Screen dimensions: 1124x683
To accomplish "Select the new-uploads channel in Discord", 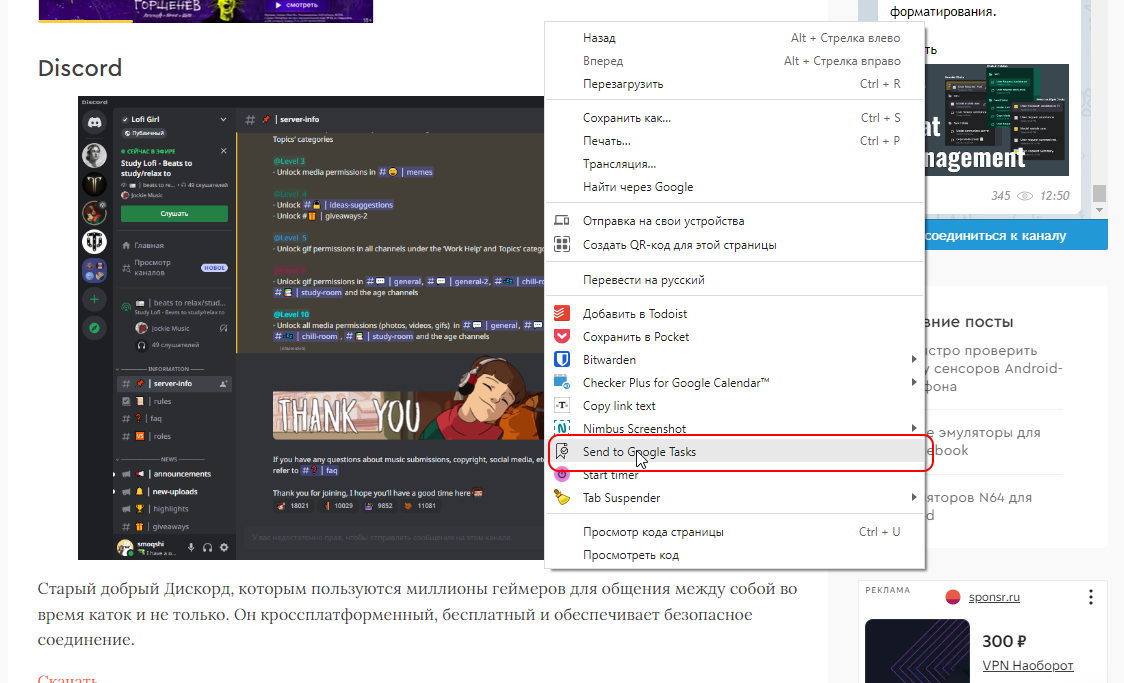I will click(174, 492).
